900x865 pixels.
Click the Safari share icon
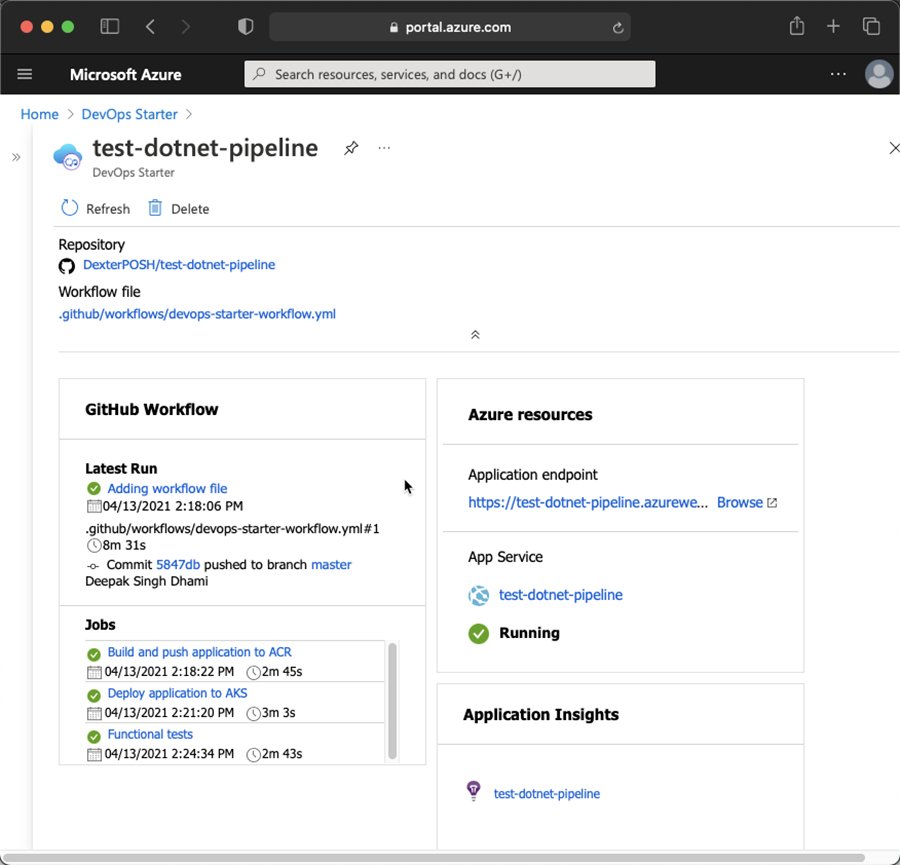click(x=797, y=27)
